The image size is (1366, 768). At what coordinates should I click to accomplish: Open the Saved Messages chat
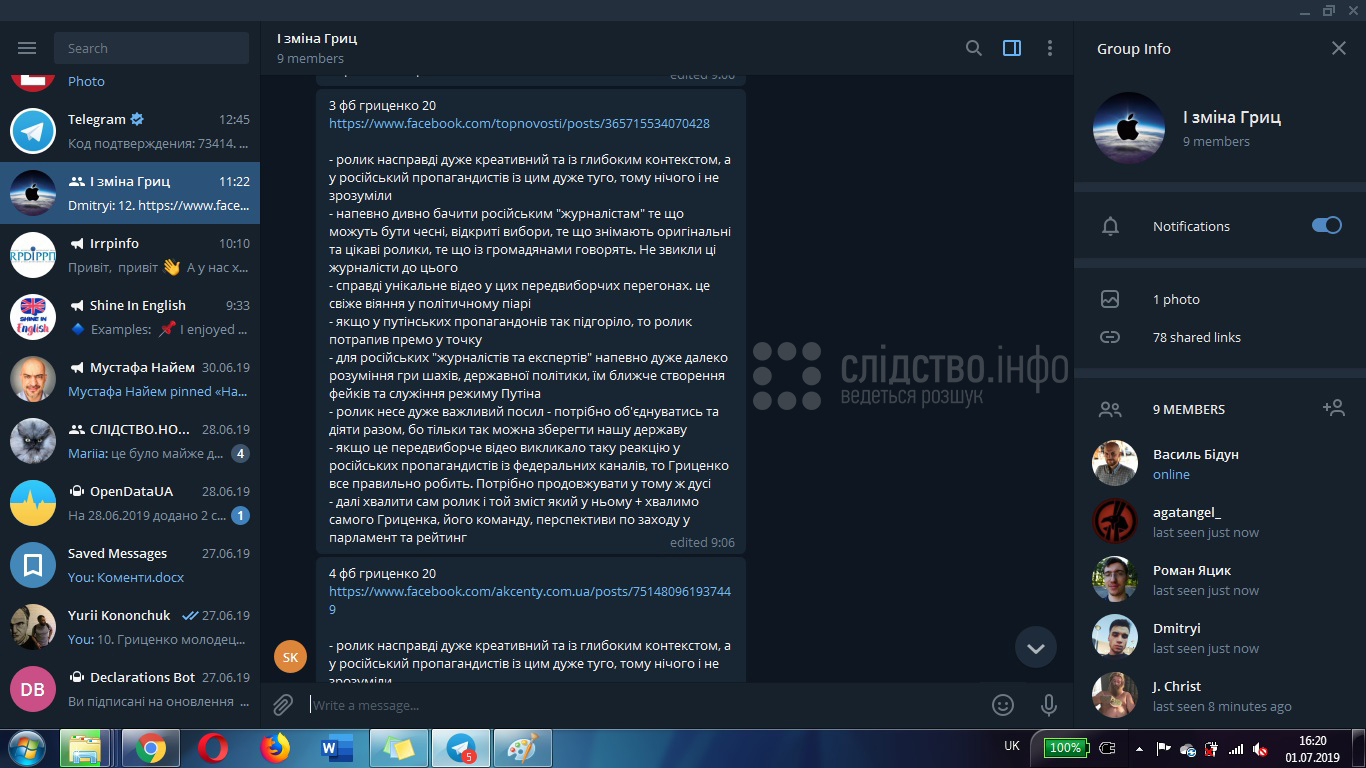(130, 565)
